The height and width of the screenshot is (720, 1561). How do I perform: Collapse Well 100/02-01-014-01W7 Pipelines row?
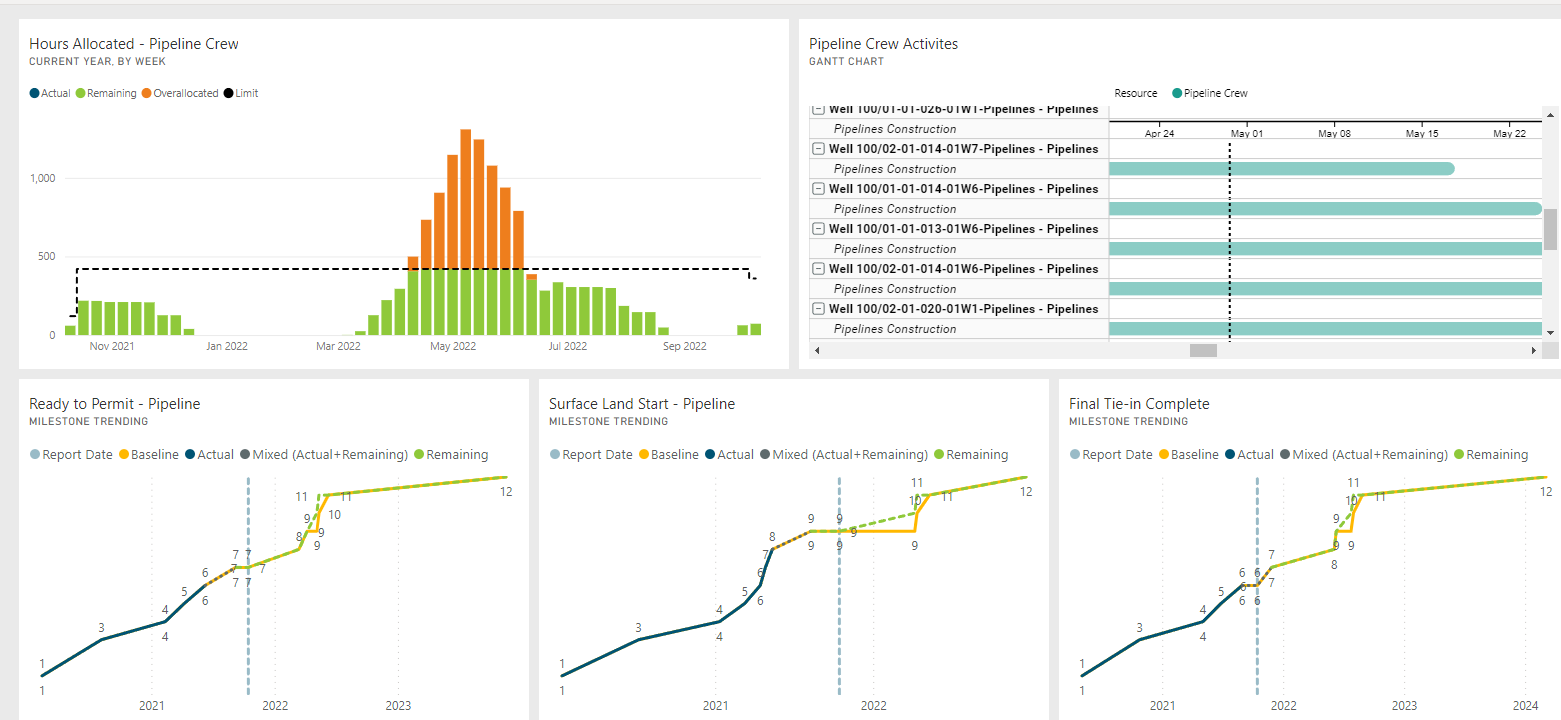pos(818,149)
